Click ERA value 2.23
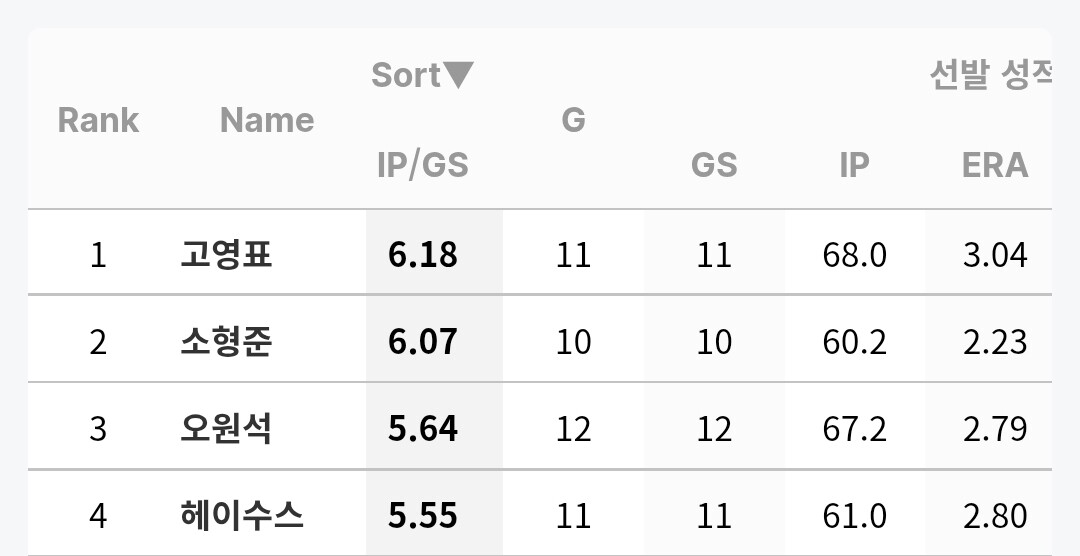The image size is (1080, 556). coord(994,342)
